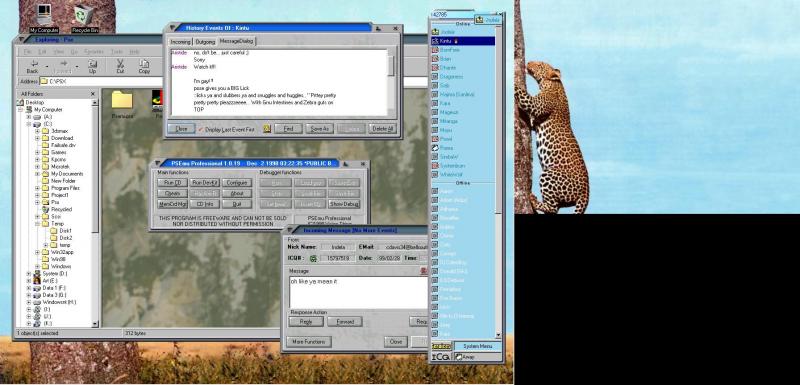
Task: Click PSEmu window title bar triangle icon
Action: point(156,164)
